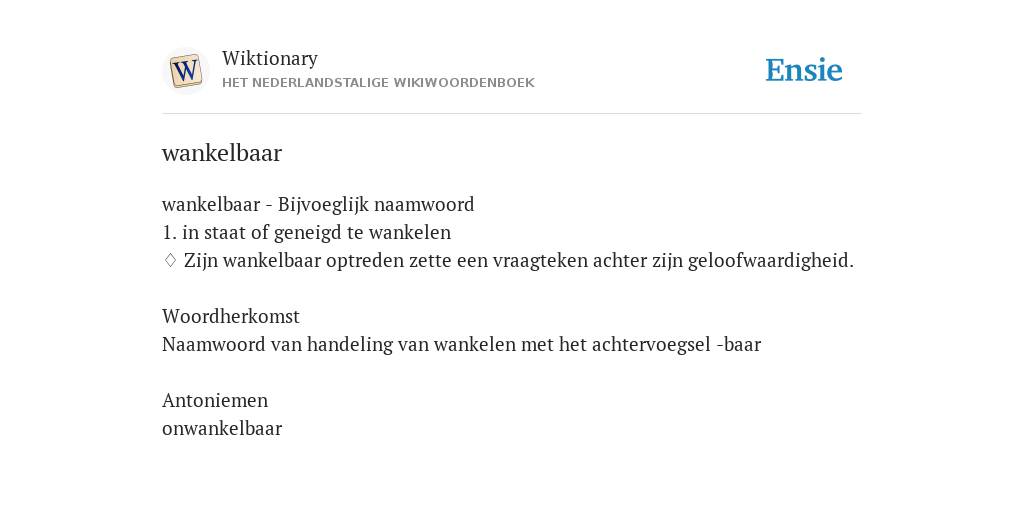This screenshot has width=1024, height=512.
Task: Click the '-baar' suffix in the etymology line
Action: coord(739,344)
